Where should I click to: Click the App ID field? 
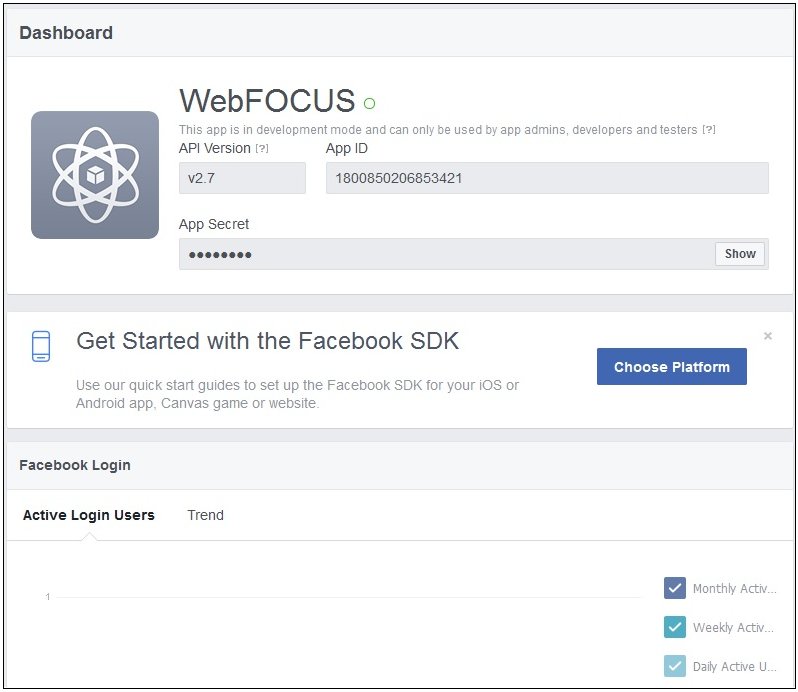pos(547,178)
